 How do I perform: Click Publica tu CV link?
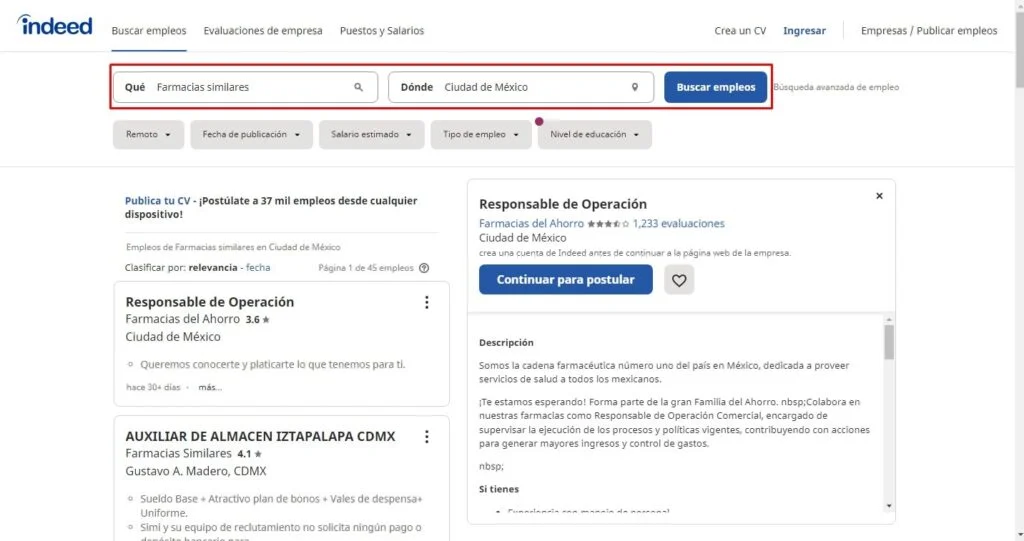[157, 201]
